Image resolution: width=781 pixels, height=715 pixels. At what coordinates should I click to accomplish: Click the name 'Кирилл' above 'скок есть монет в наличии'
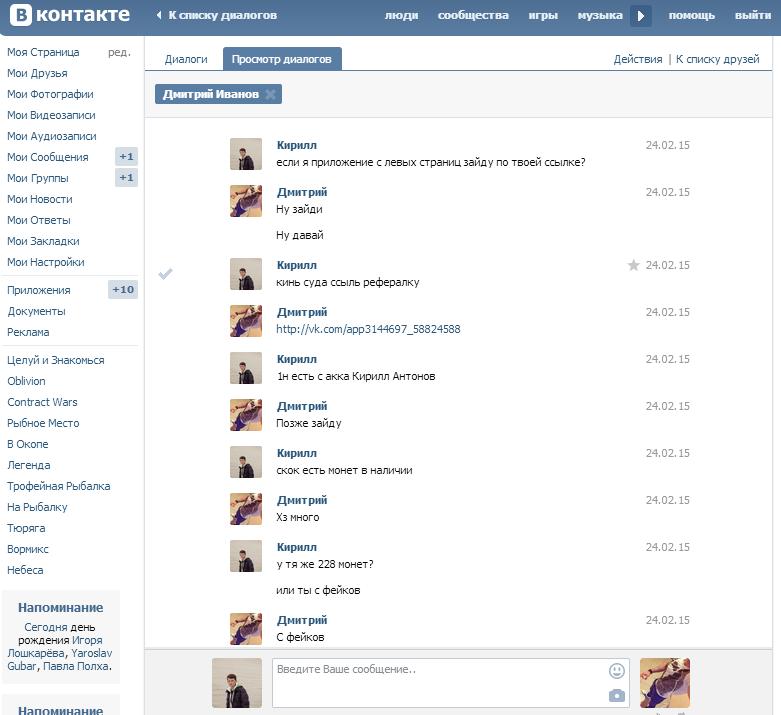pyautogui.click(x=297, y=453)
